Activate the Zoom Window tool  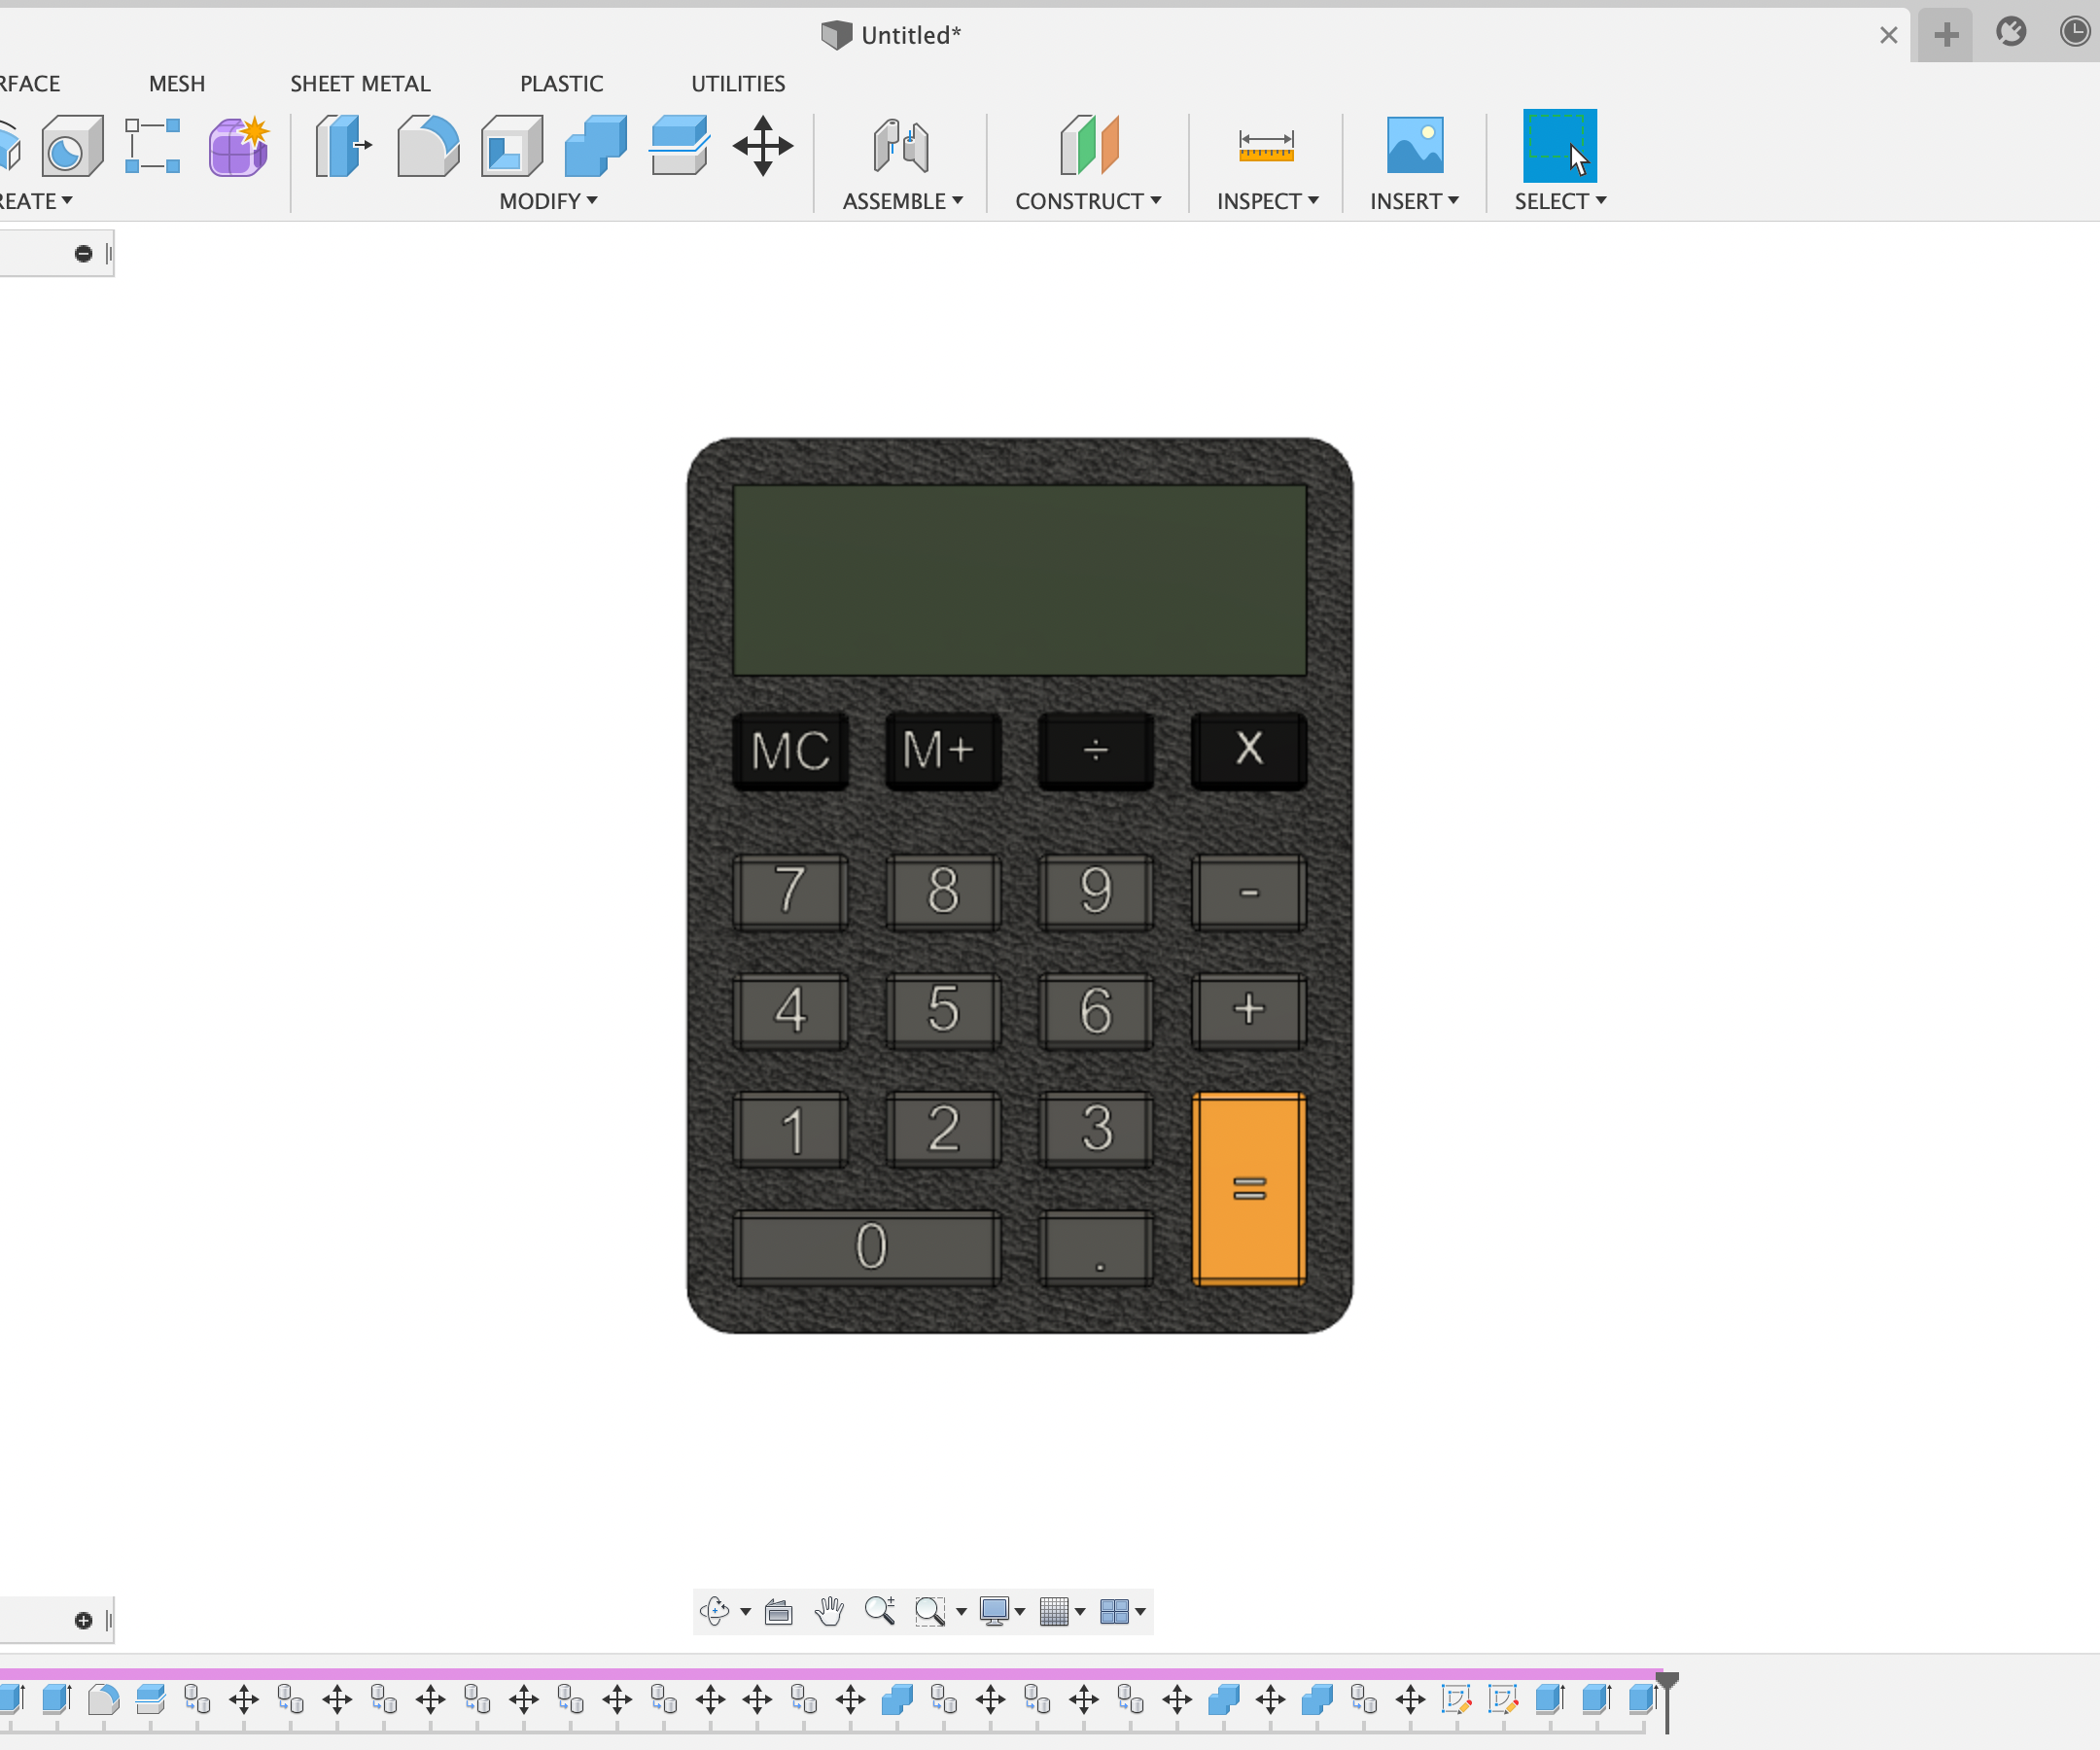(x=931, y=1611)
